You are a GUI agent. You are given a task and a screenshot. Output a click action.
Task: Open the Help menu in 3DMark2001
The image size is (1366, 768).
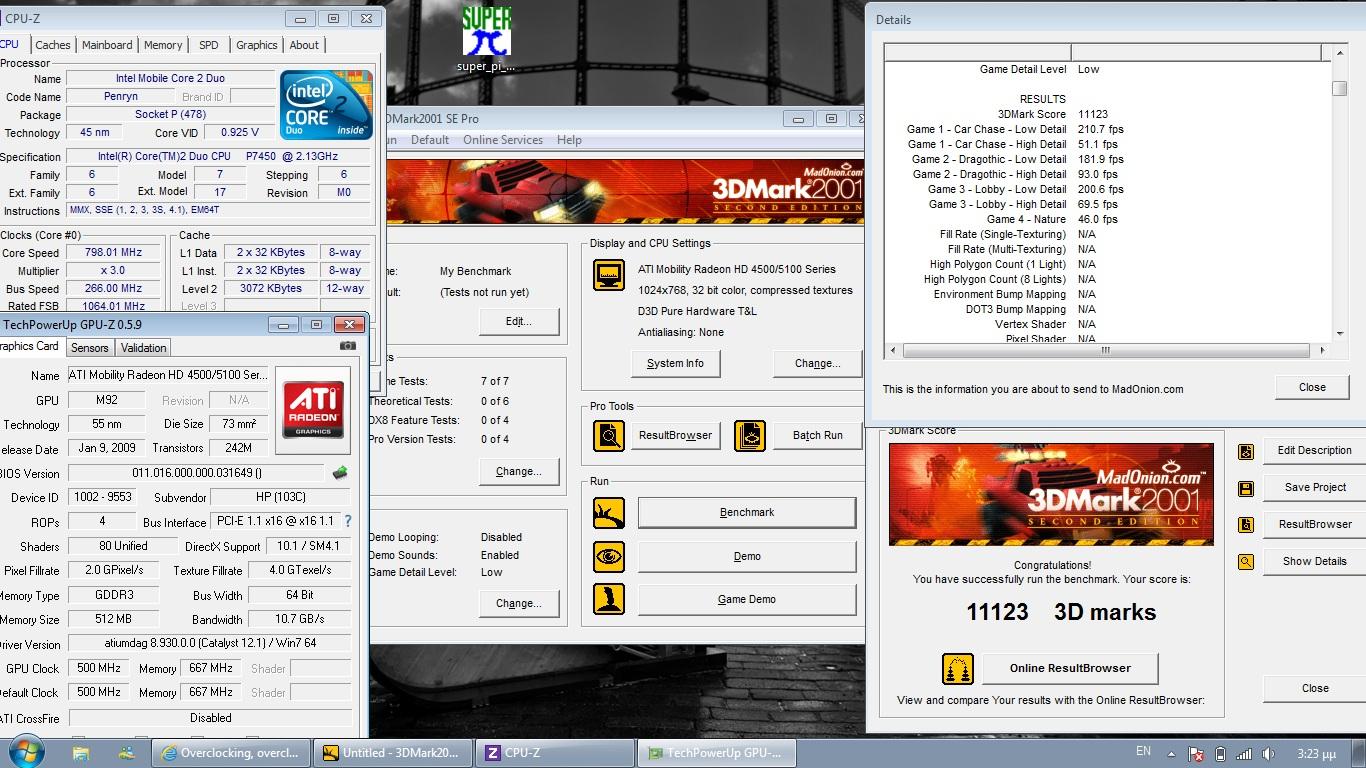pyautogui.click(x=569, y=140)
